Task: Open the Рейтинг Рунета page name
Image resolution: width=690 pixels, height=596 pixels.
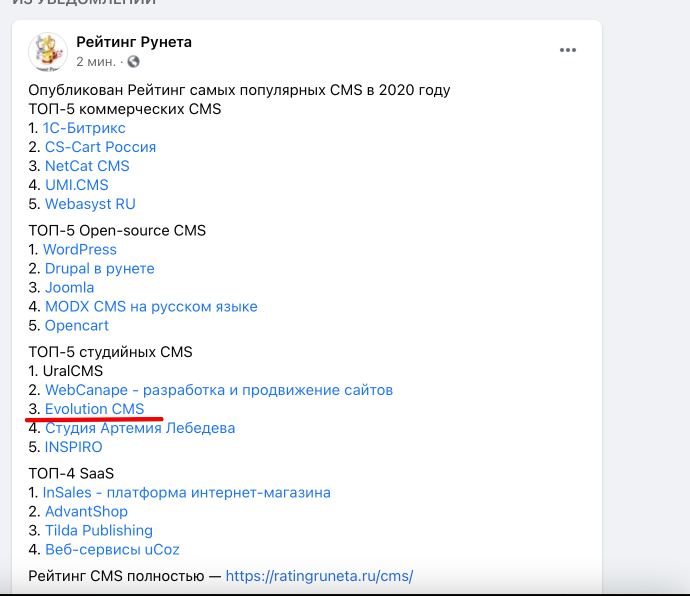Action: point(134,42)
